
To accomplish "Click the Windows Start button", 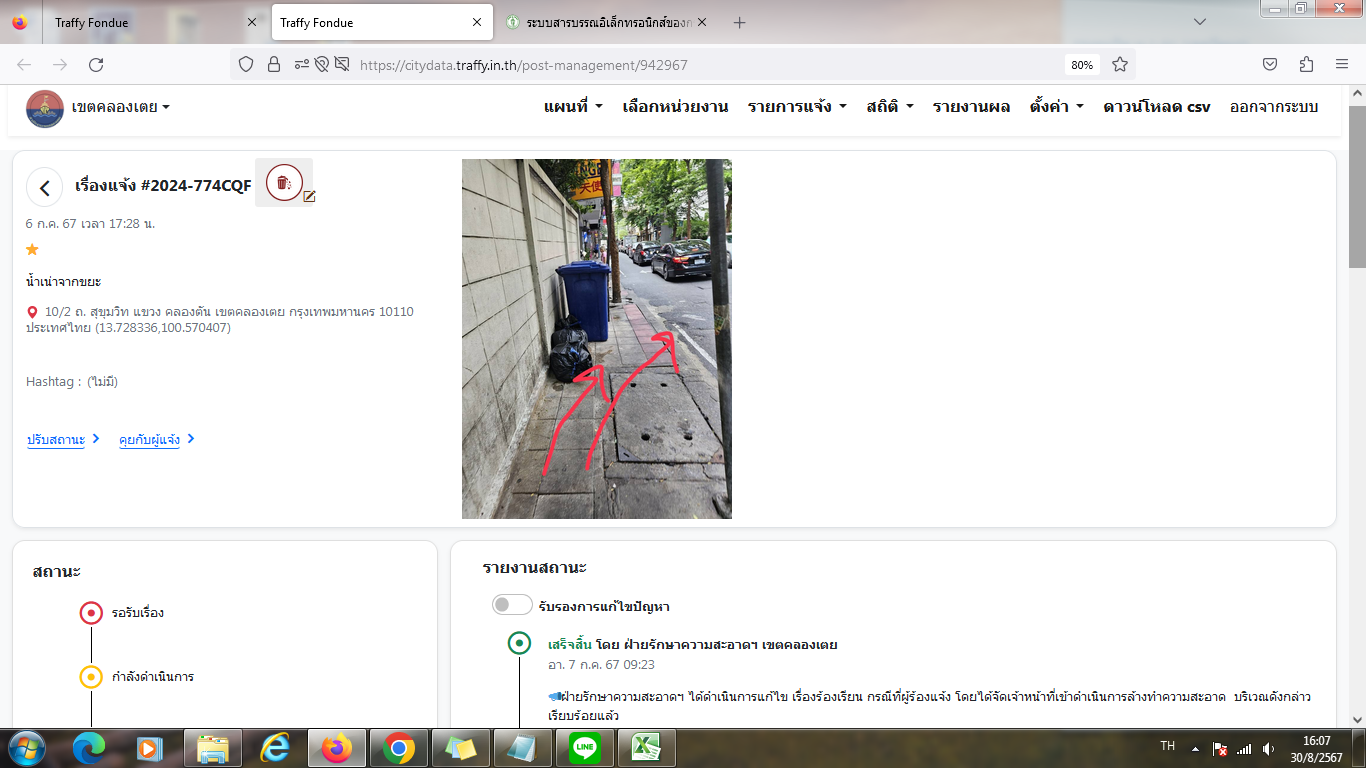I will click(x=25, y=748).
